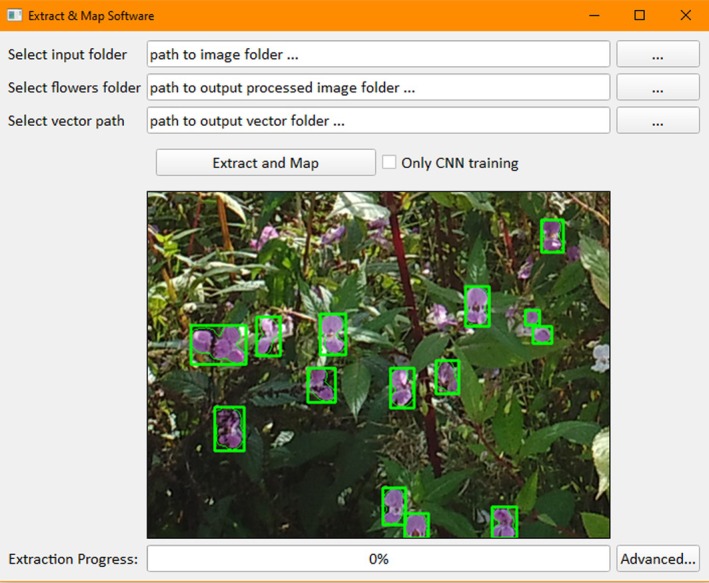The height and width of the screenshot is (583, 709).
Task: Enable the Only CNN training checkbox
Action: 389,162
